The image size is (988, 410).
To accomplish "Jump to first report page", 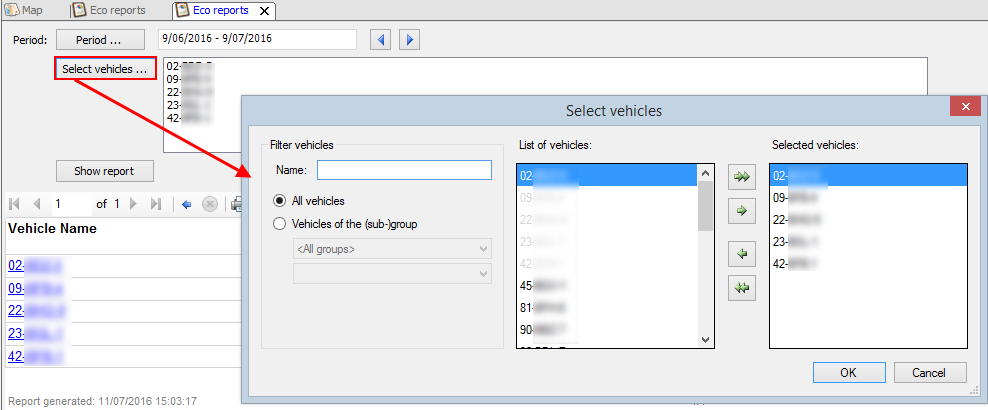I will (x=15, y=204).
